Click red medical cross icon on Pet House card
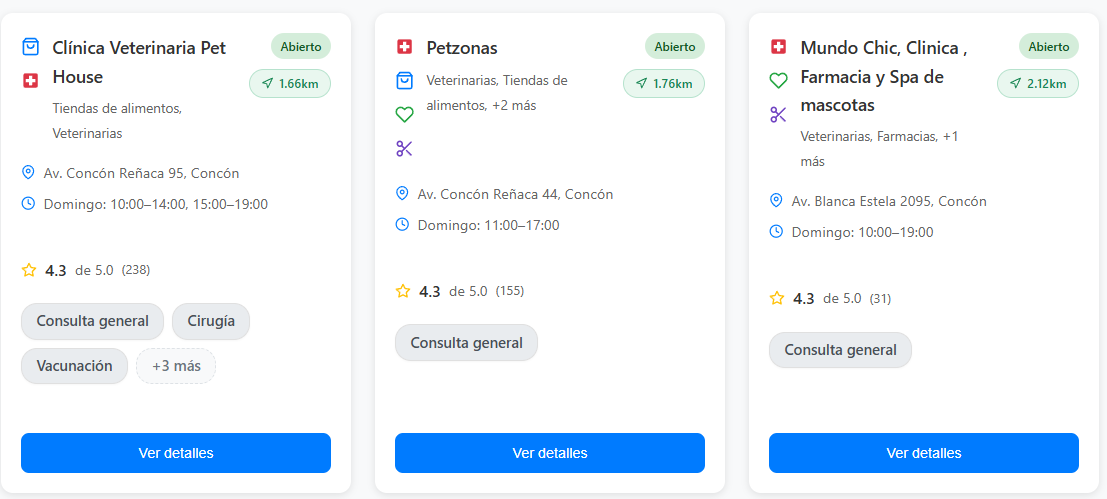This screenshot has height=499, width=1107. tap(30, 80)
